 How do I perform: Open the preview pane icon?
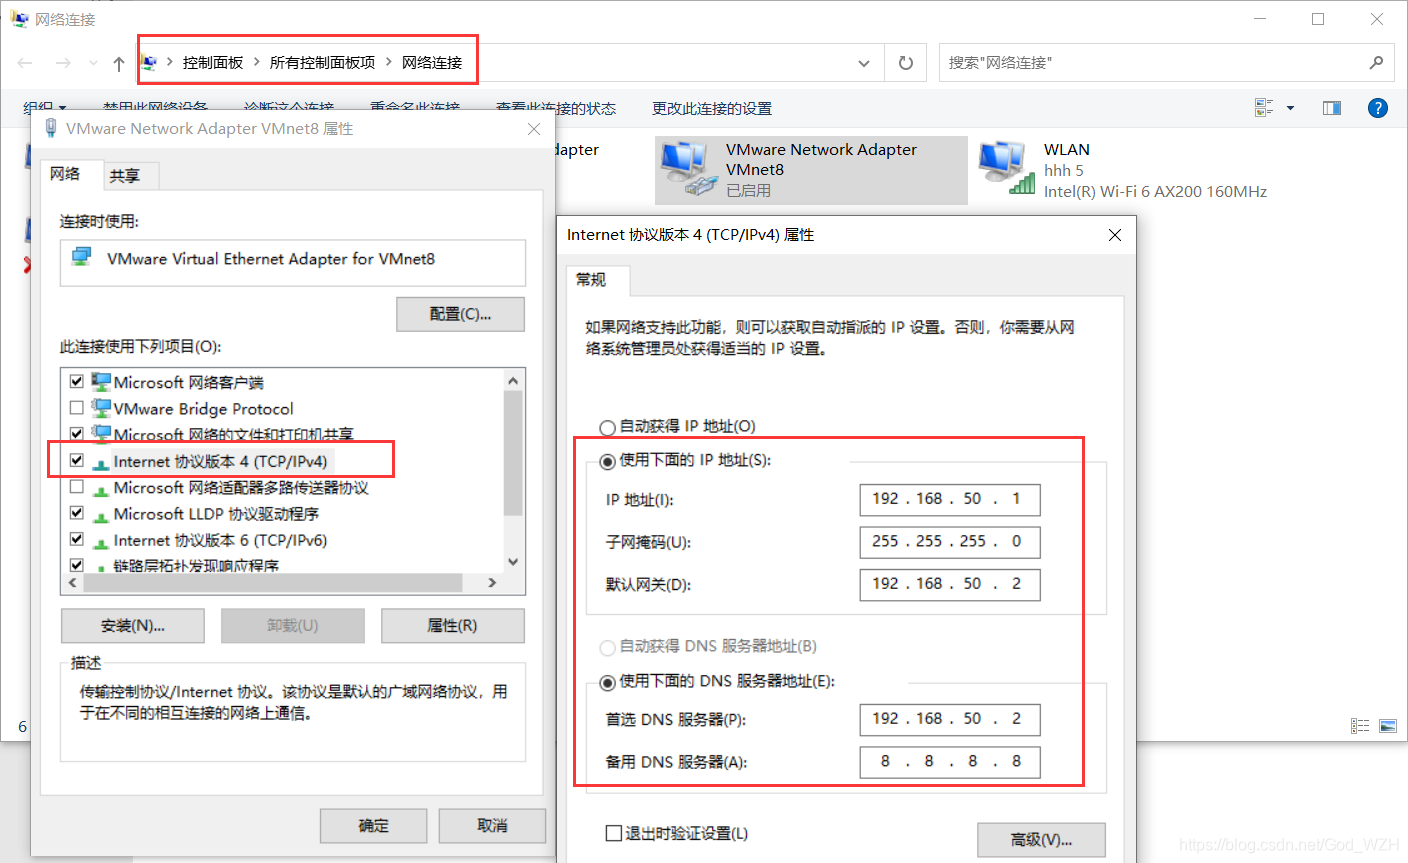(1331, 107)
